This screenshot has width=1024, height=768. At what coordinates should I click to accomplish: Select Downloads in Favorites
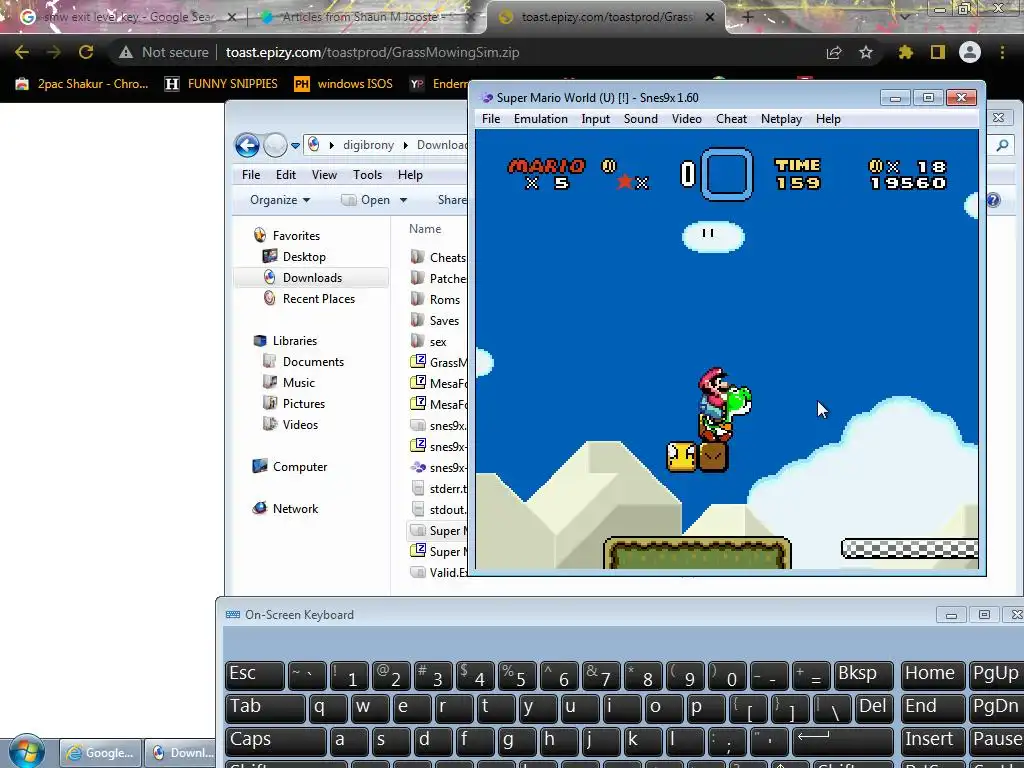point(311,278)
